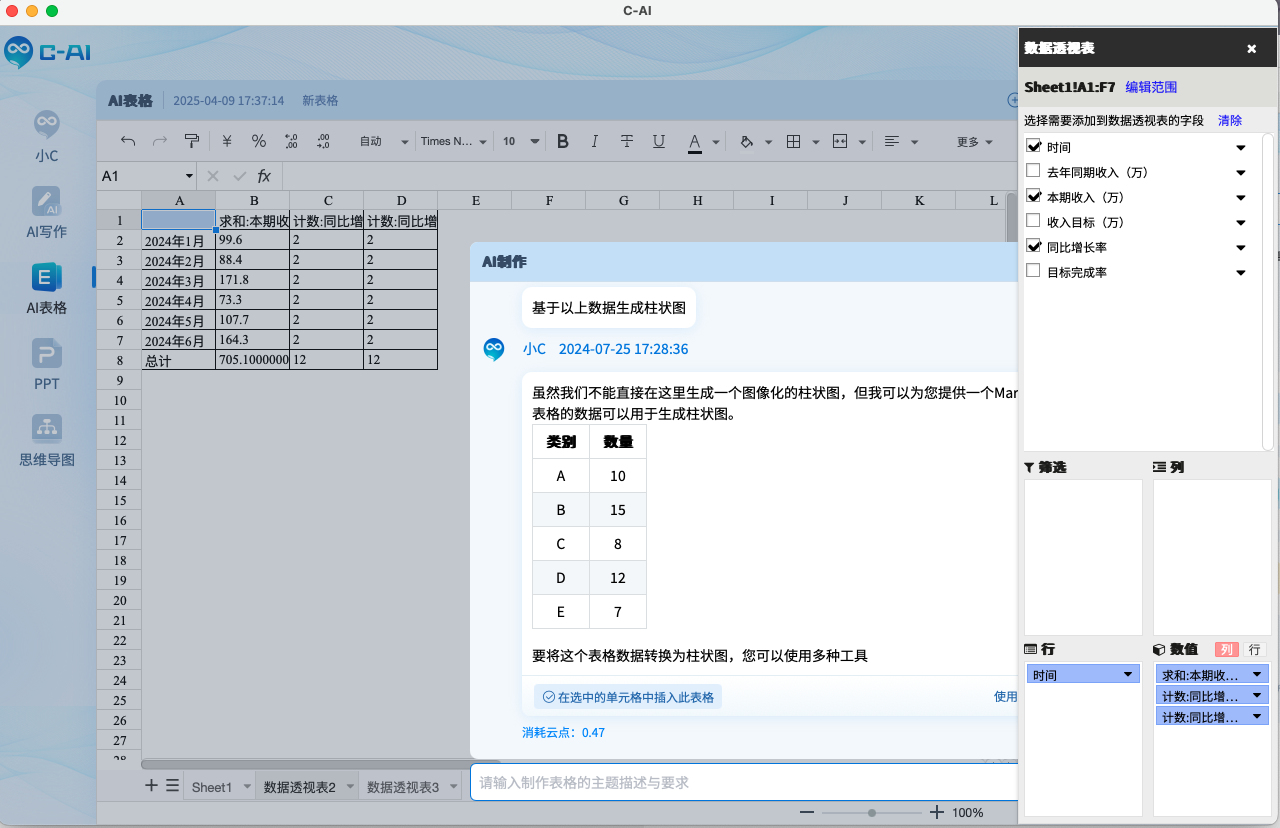Toggle strikethrough formatting

(x=627, y=141)
